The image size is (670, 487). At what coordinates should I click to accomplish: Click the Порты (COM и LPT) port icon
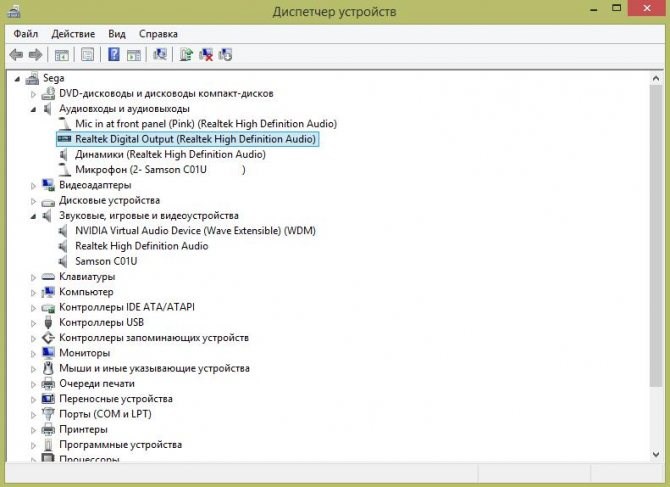tap(48, 414)
